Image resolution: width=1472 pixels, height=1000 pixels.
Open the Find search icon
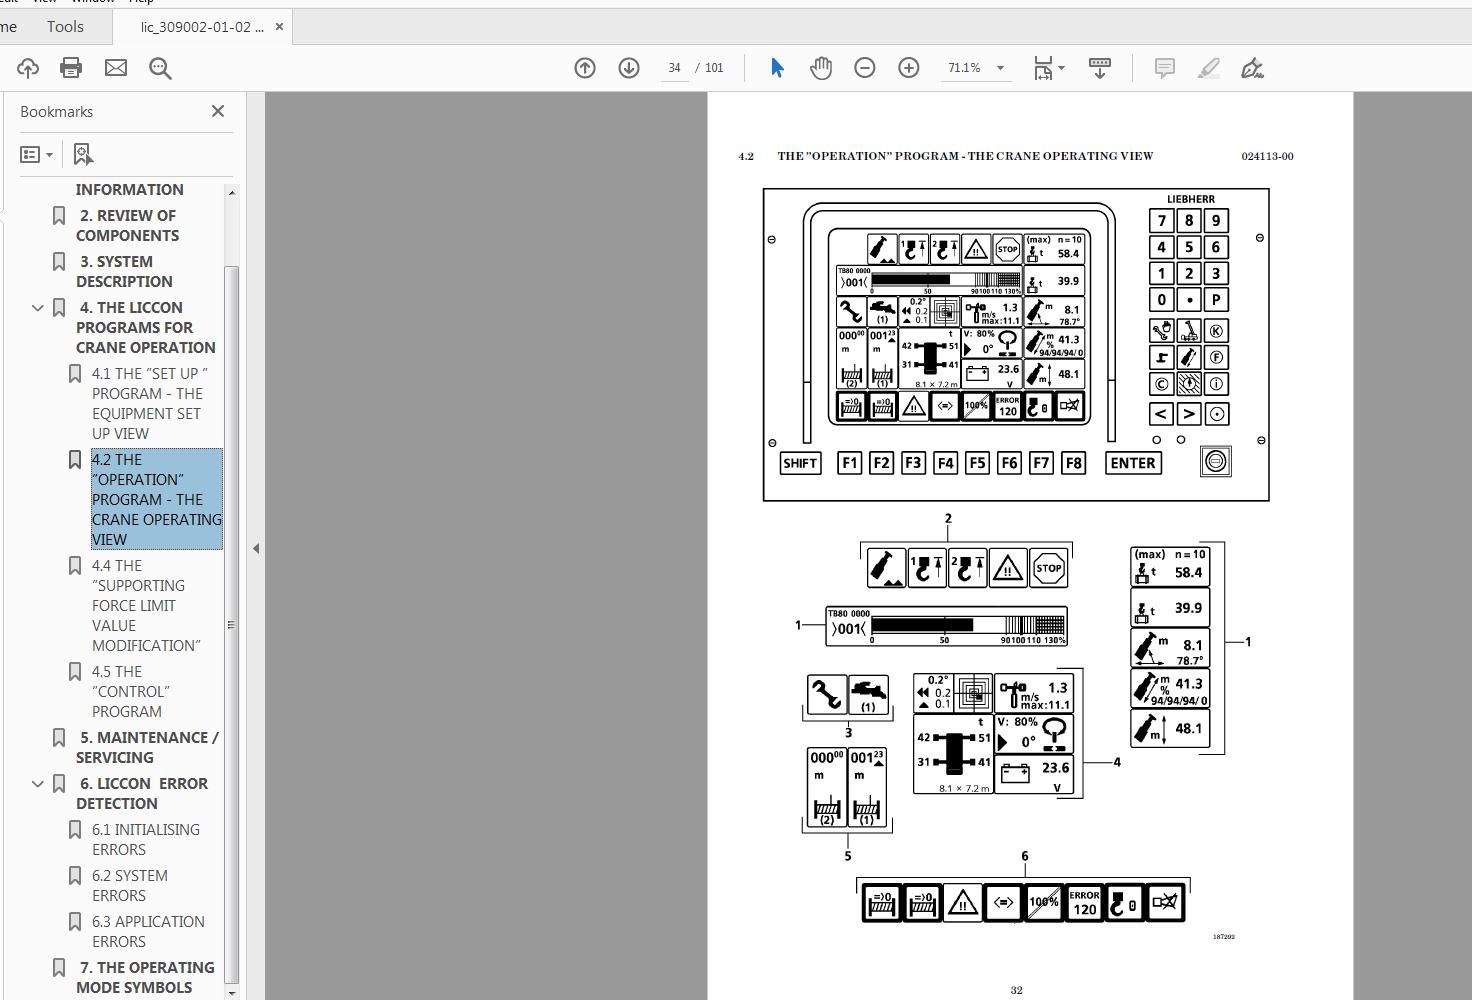coord(160,68)
